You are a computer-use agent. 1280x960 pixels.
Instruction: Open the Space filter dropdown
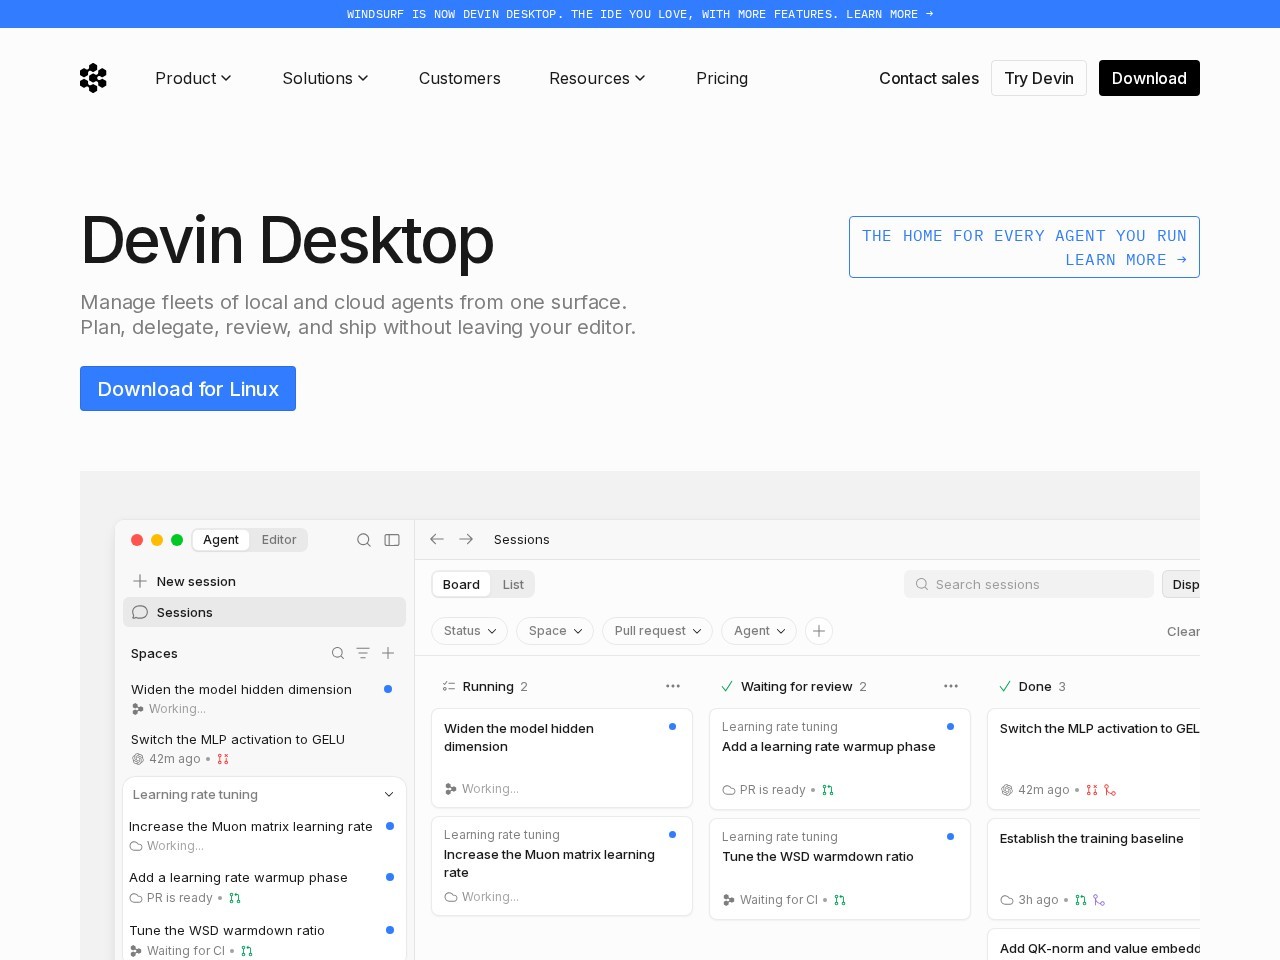pyautogui.click(x=555, y=631)
